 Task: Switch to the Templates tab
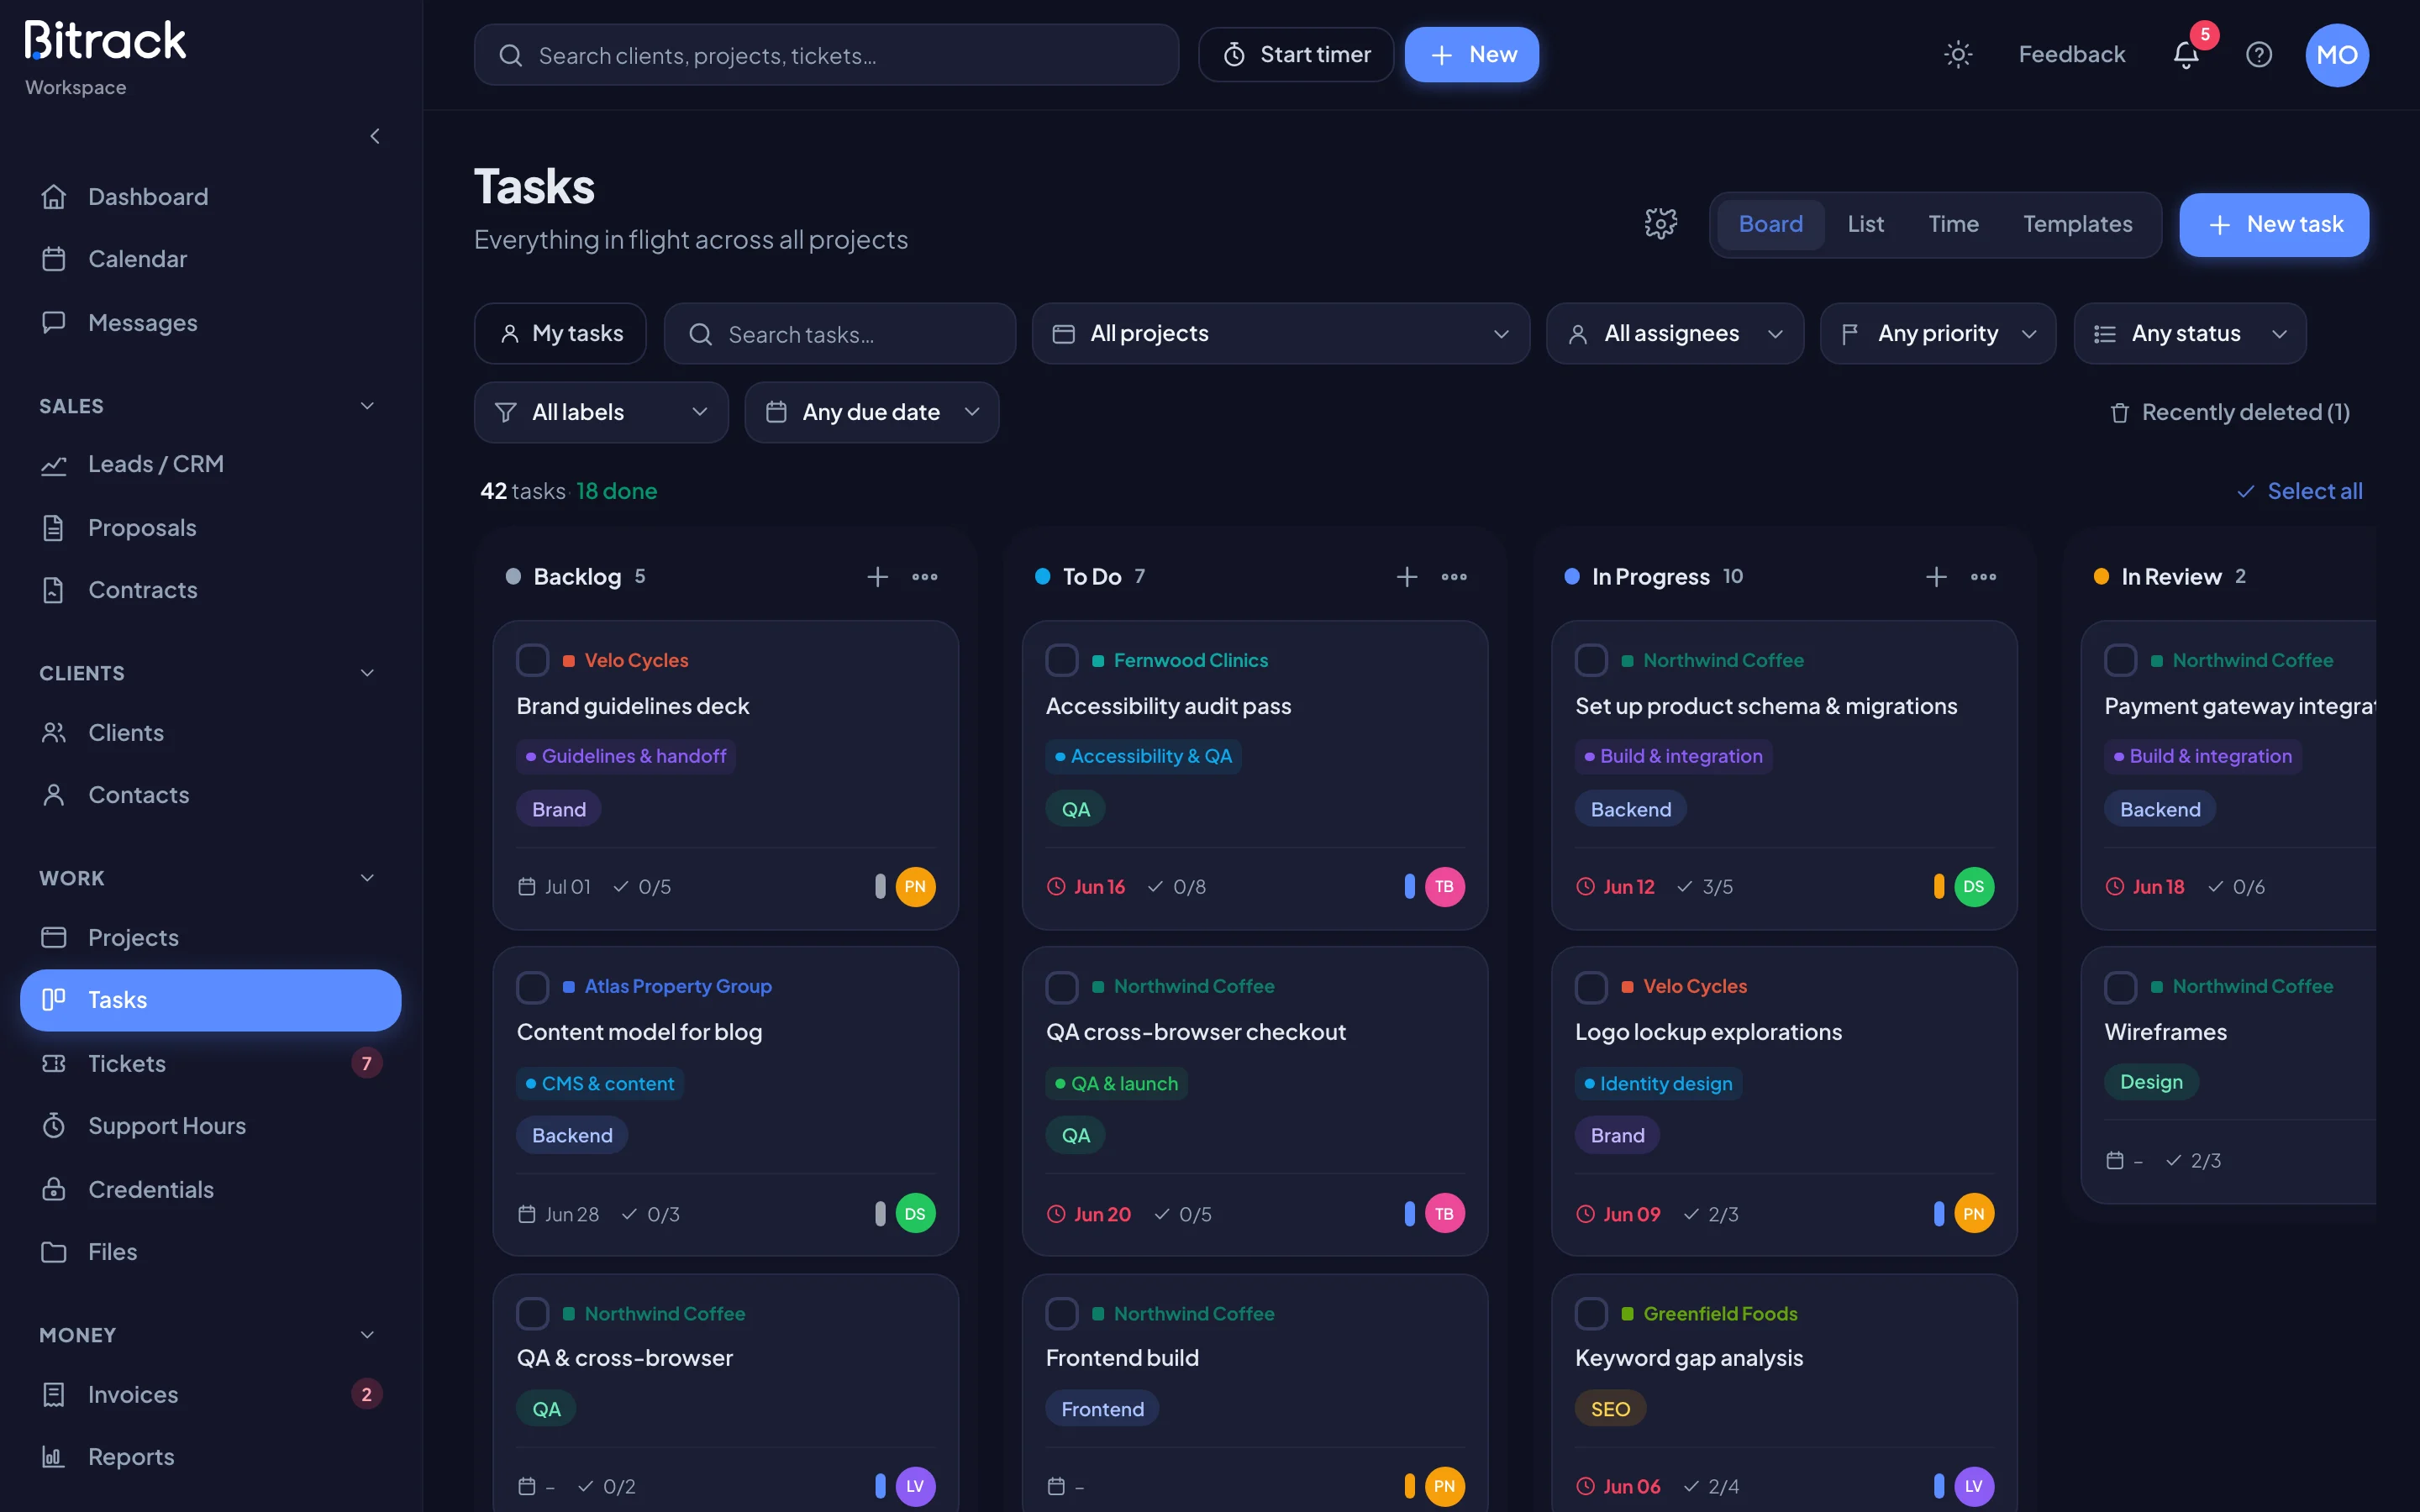tap(2077, 224)
